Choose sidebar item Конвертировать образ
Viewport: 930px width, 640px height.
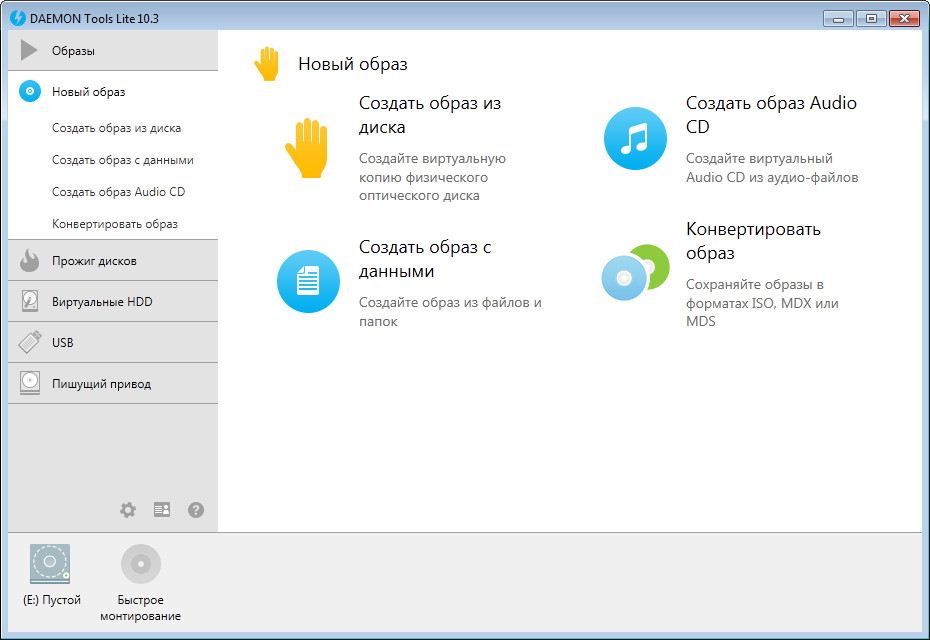click(115, 224)
